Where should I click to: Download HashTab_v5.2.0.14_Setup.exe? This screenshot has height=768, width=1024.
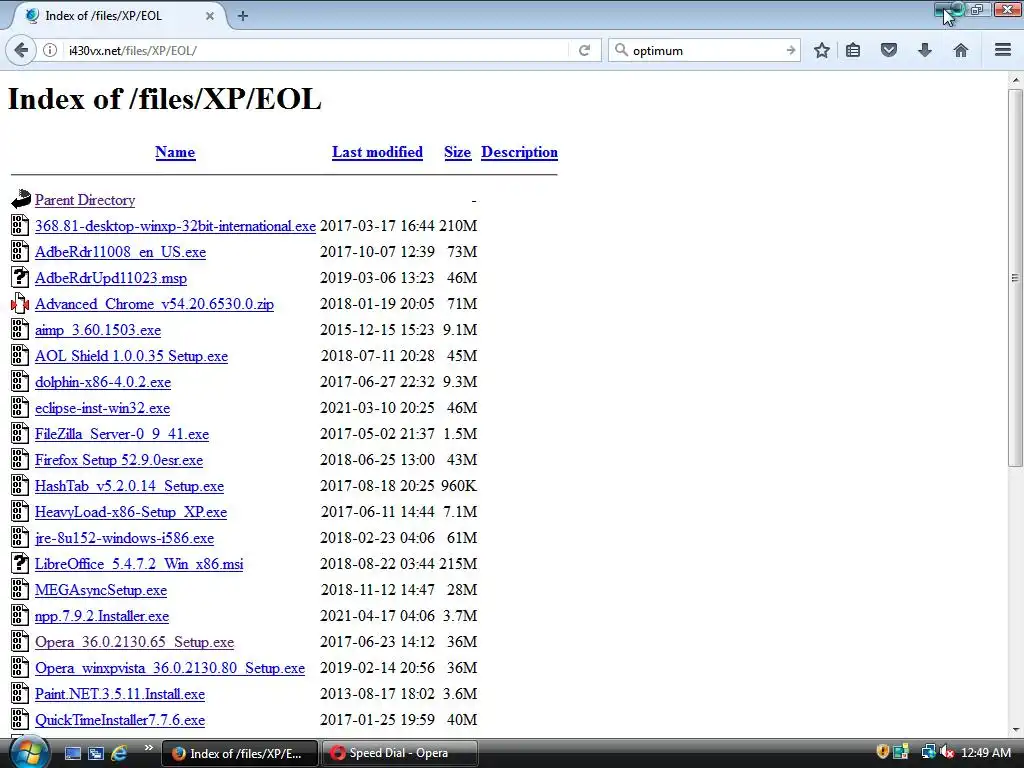[129, 487]
